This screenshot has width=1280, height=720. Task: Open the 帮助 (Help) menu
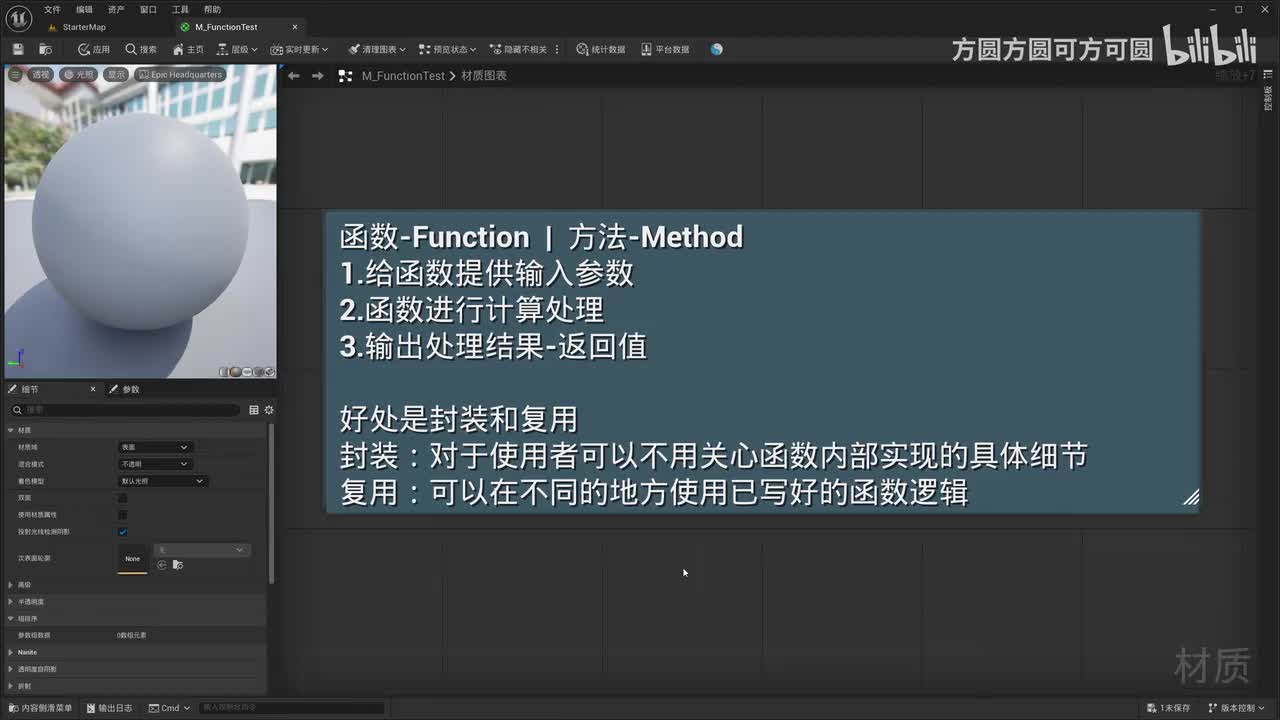click(x=212, y=9)
